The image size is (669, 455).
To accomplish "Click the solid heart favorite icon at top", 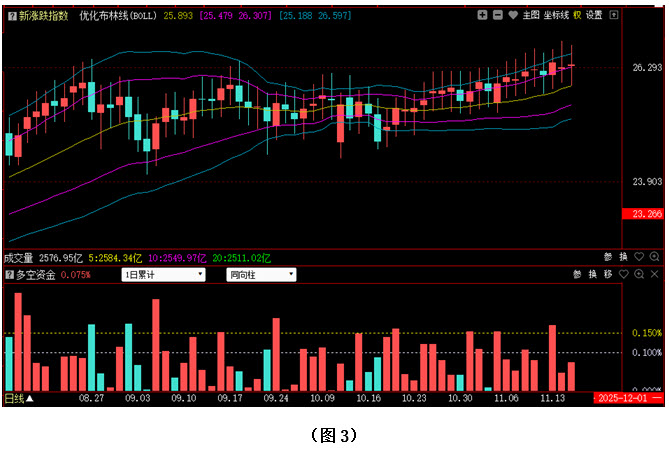I will tap(513, 15).
